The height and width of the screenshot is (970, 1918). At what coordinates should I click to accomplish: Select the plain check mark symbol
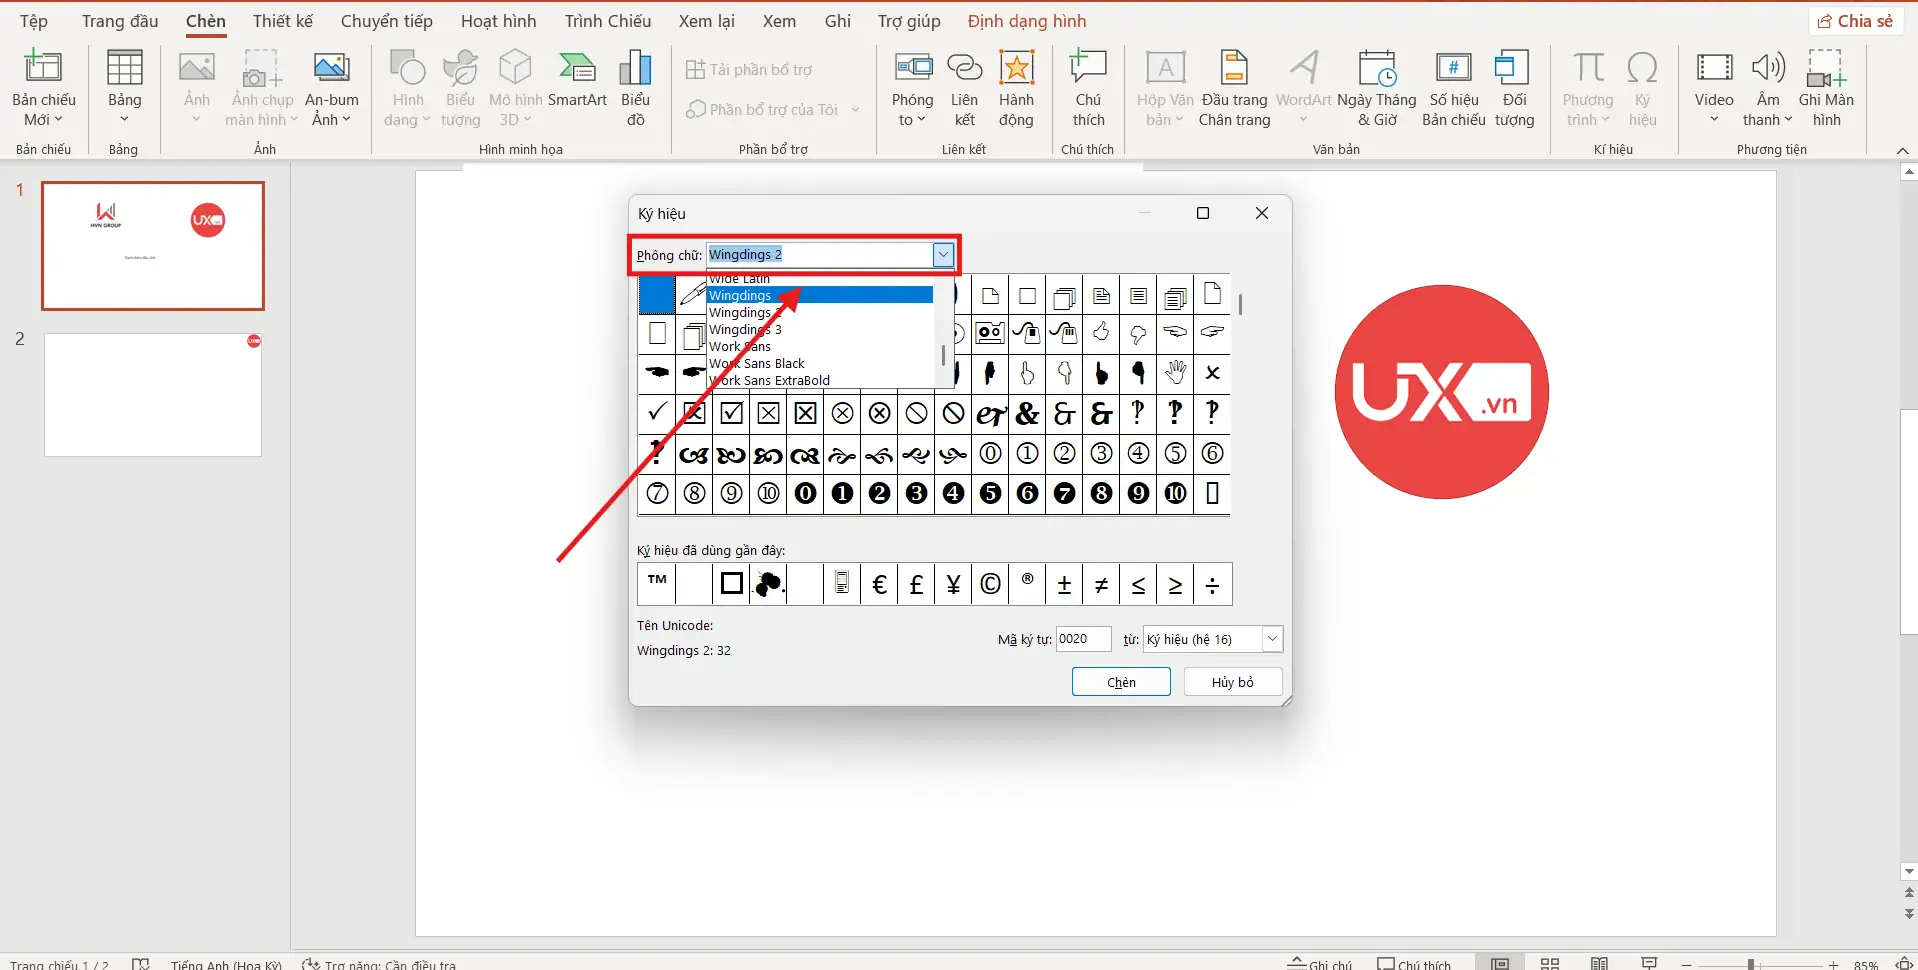coord(657,413)
